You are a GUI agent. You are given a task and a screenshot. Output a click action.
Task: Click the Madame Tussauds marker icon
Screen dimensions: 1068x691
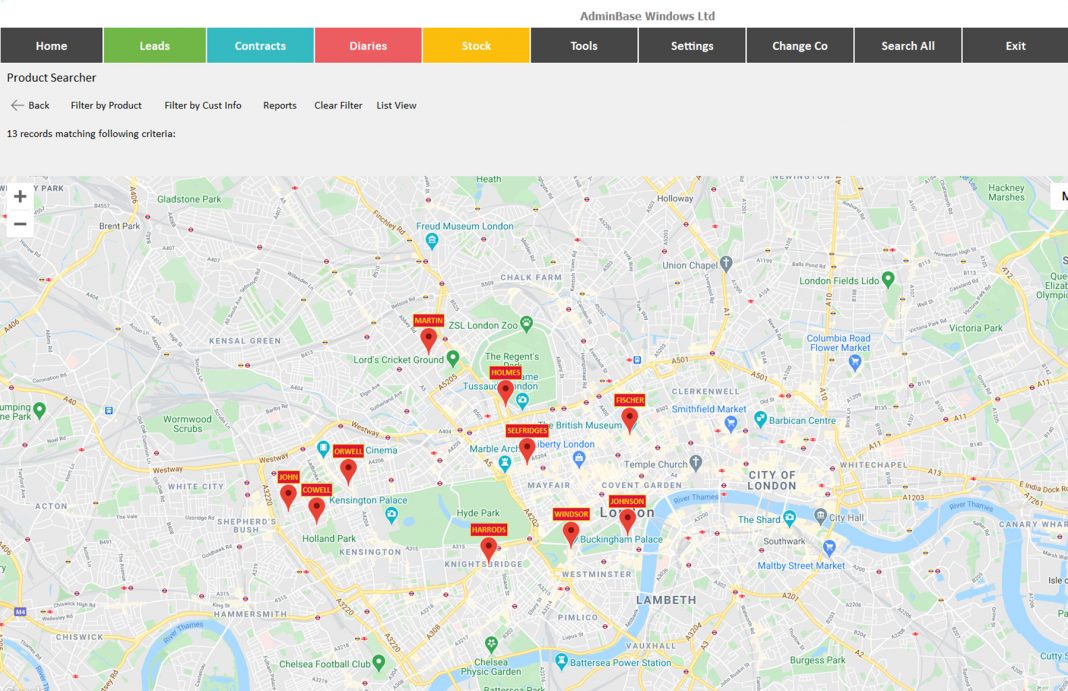pos(522,401)
